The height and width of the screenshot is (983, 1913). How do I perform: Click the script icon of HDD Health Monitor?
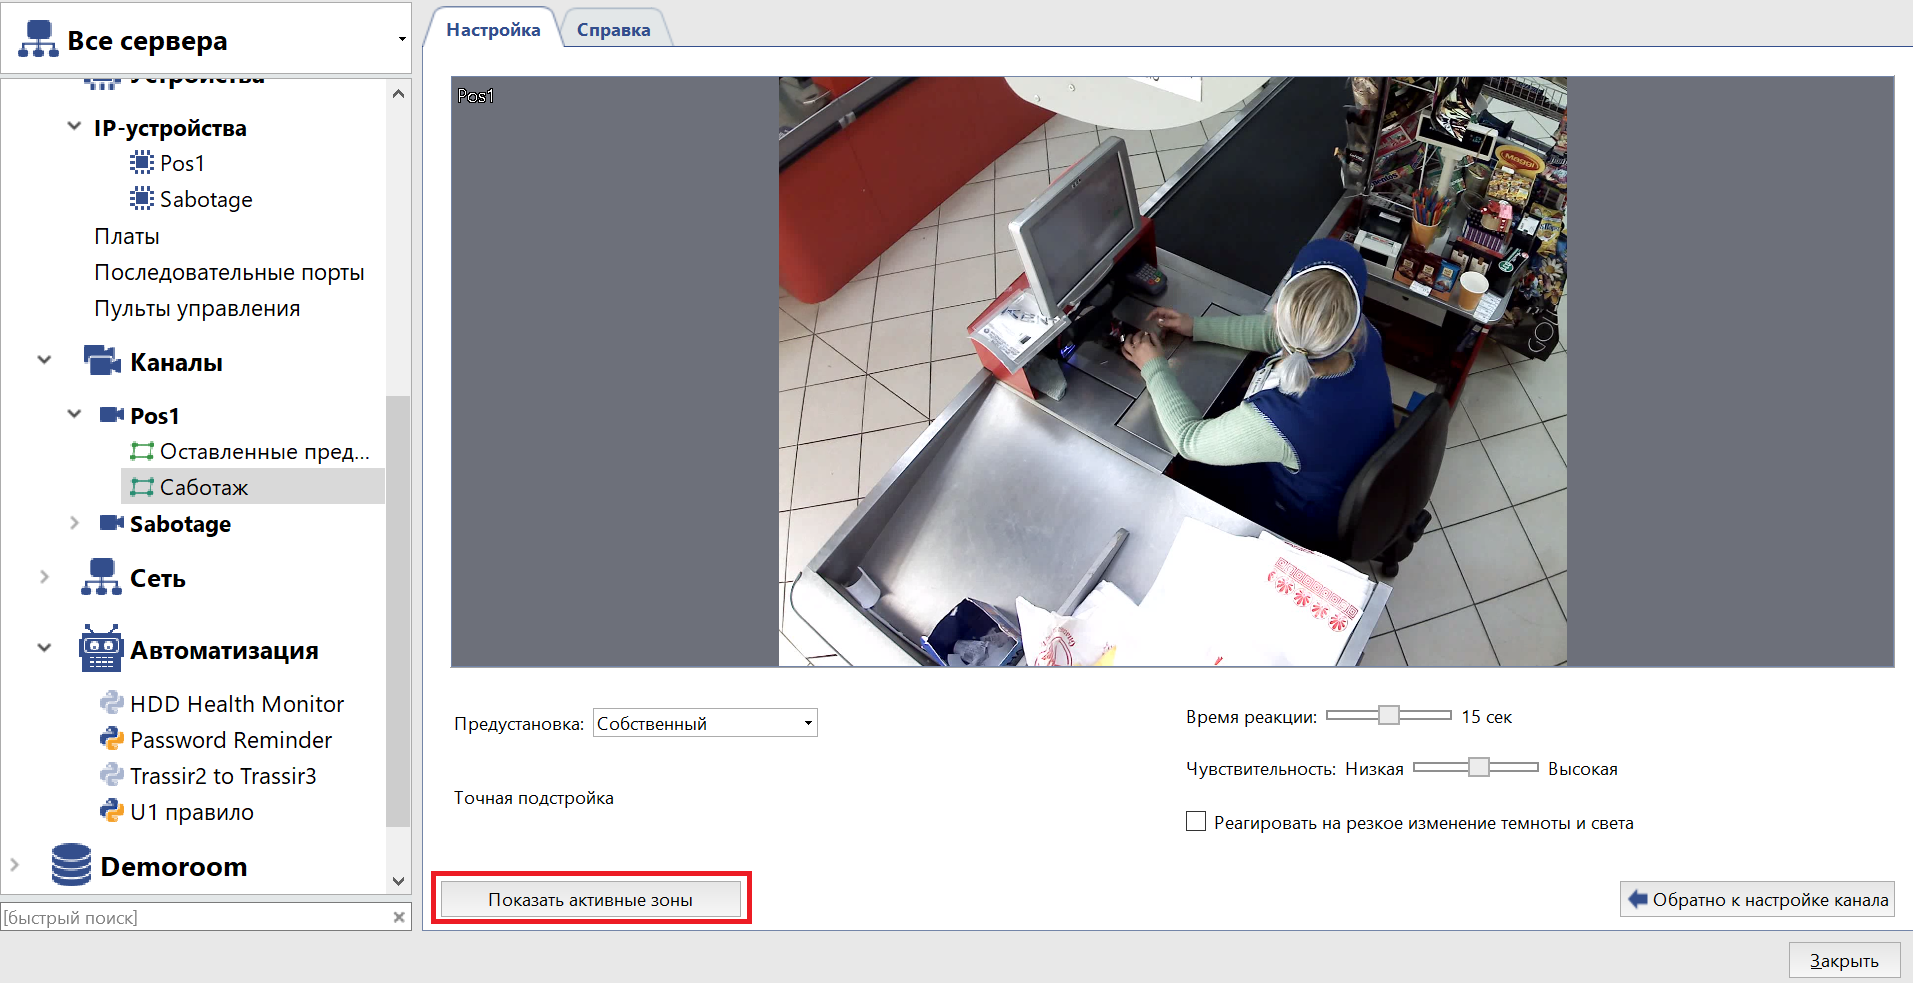pyautogui.click(x=112, y=703)
